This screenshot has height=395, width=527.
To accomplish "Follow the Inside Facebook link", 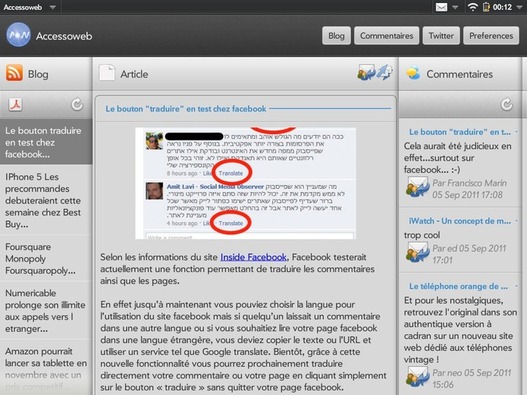I will pos(253,257).
